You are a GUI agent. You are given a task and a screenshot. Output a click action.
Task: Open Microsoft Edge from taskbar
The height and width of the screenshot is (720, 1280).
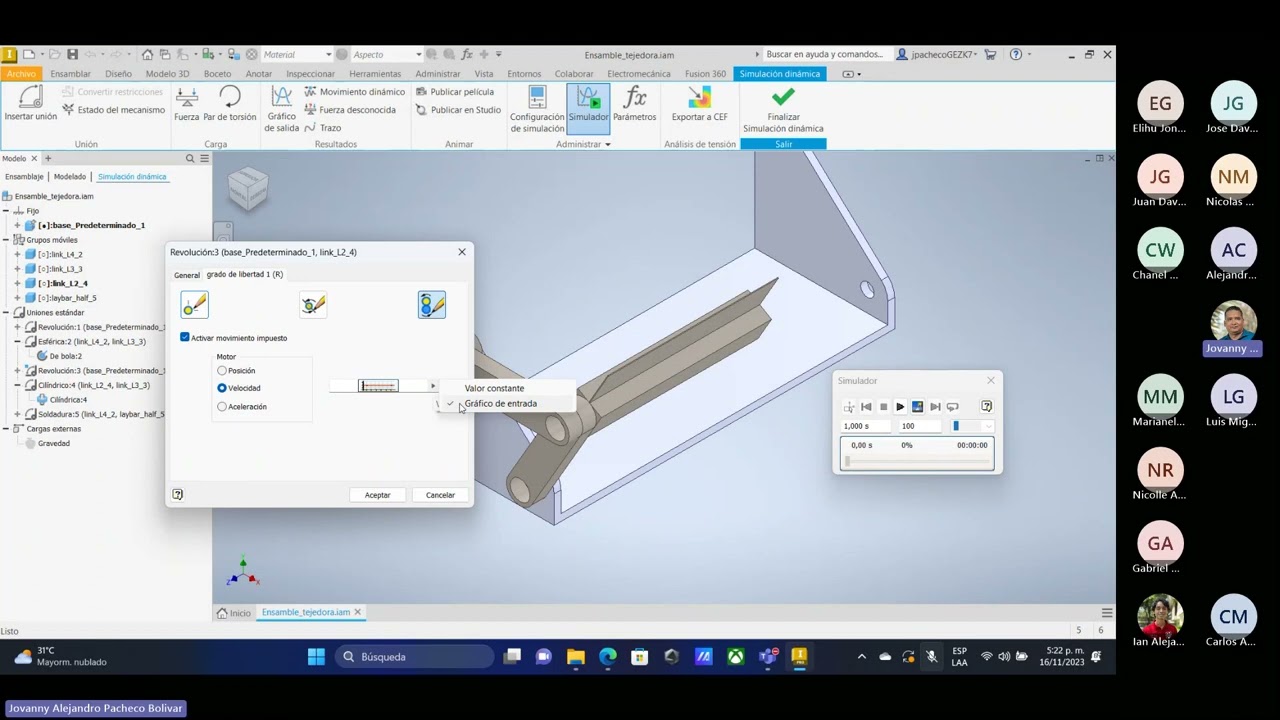point(608,657)
